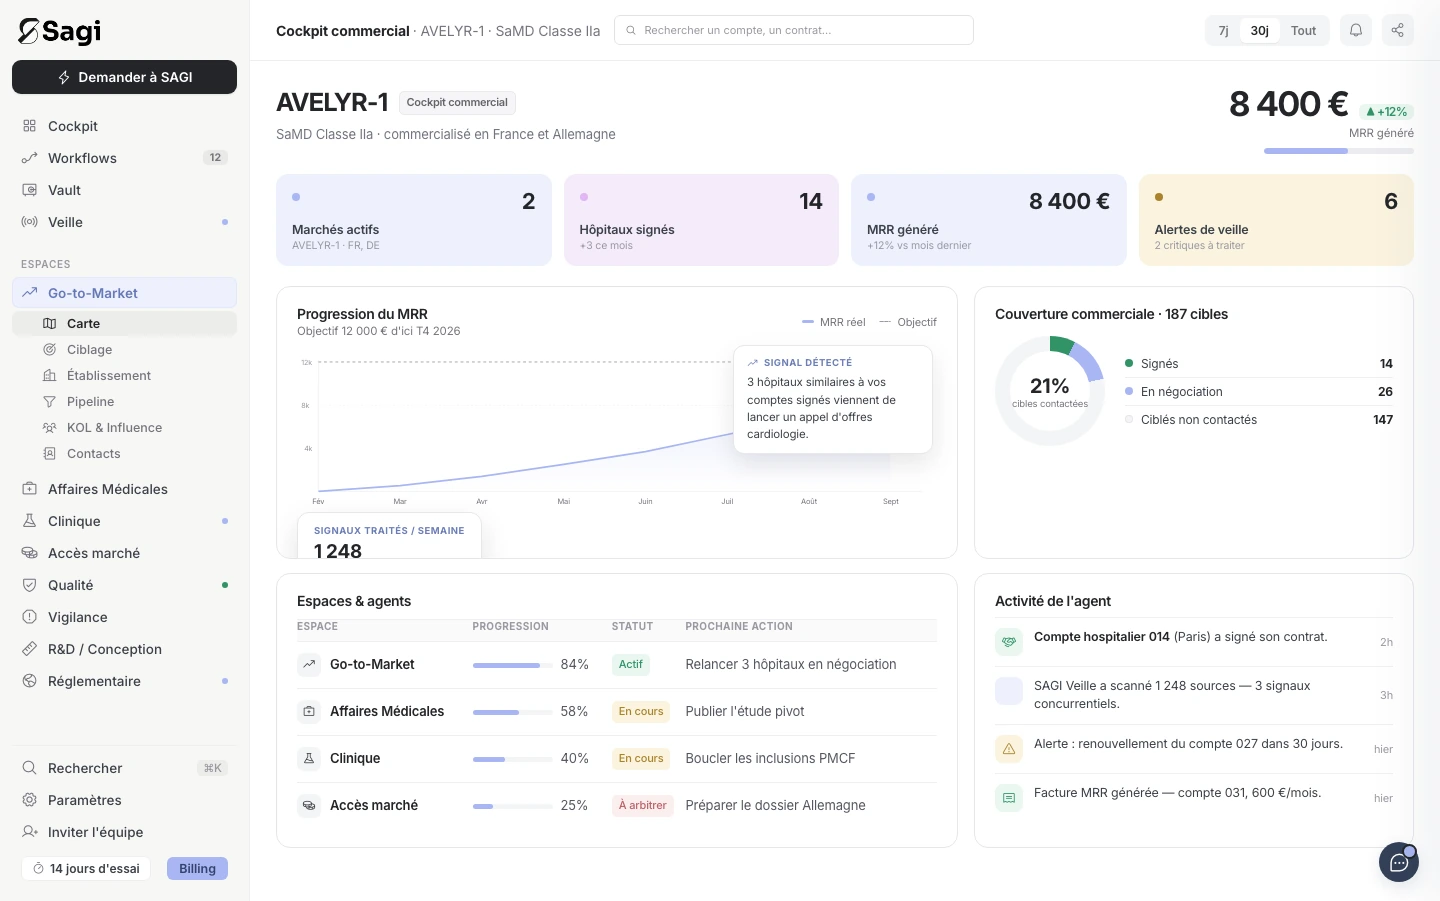This screenshot has width=1440, height=901.
Task: Click the share icon in top bar
Action: pyautogui.click(x=1398, y=30)
